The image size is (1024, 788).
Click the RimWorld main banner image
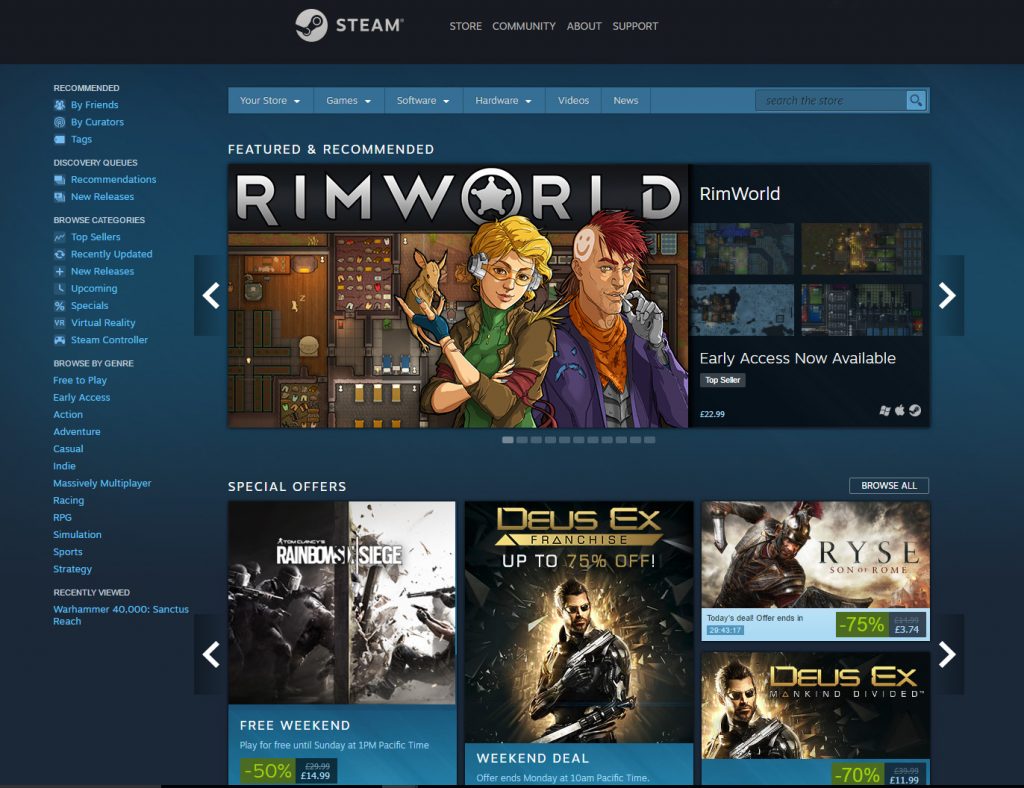coord(458,296)
